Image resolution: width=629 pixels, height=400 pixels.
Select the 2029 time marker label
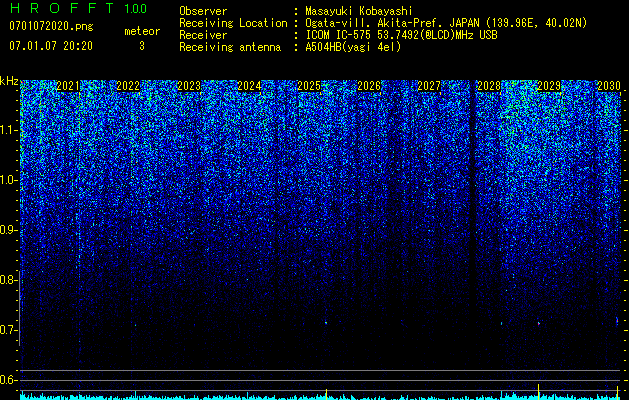tap(549, 86)
